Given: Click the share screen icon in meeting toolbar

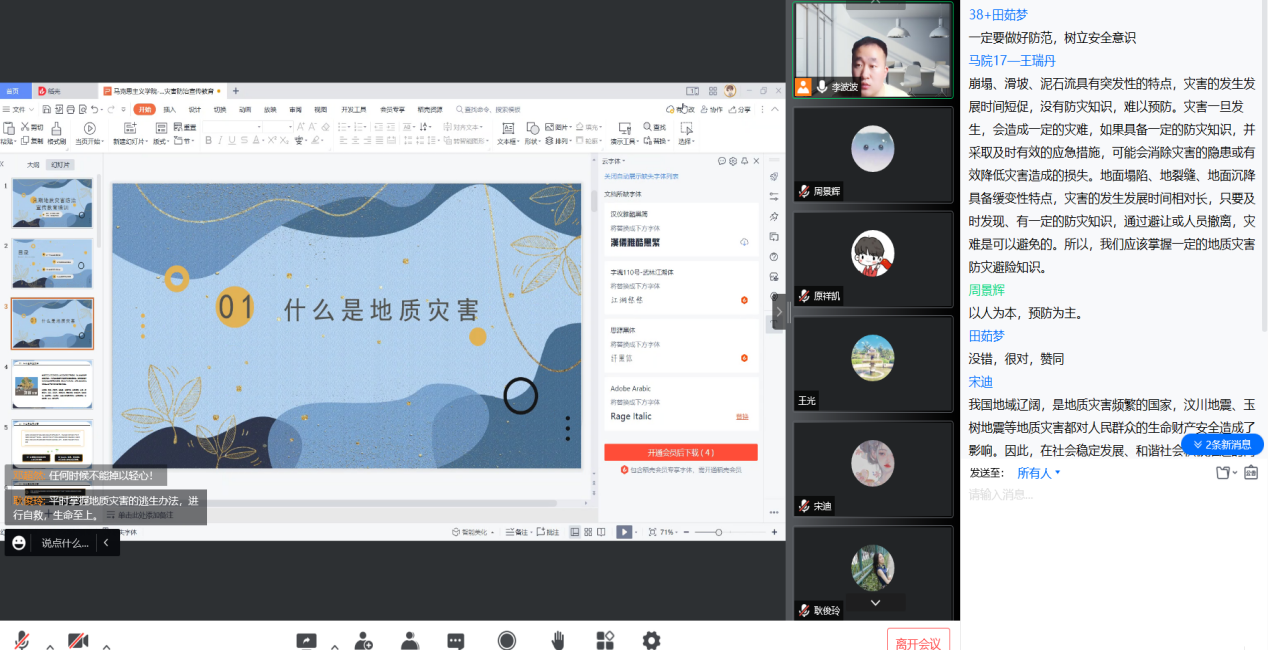Looking at the screenshot, I should coord(307,641).
